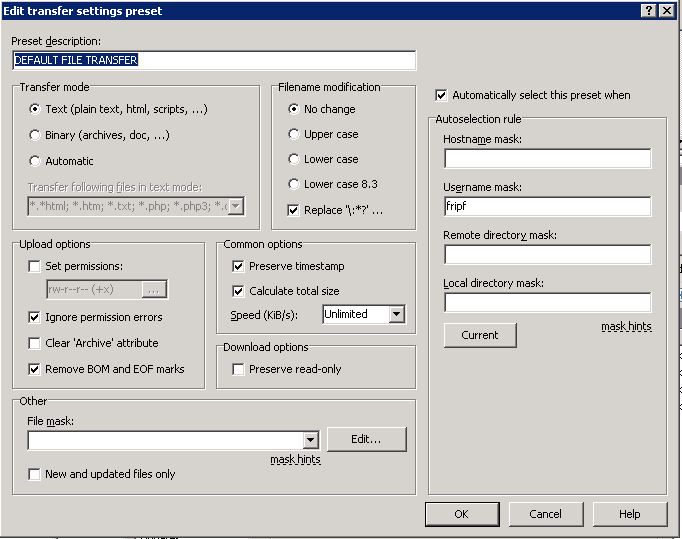Open mask hints link under Autoselection rule
The width and height of the screenshot is (682, 539).
pos(626,327)
